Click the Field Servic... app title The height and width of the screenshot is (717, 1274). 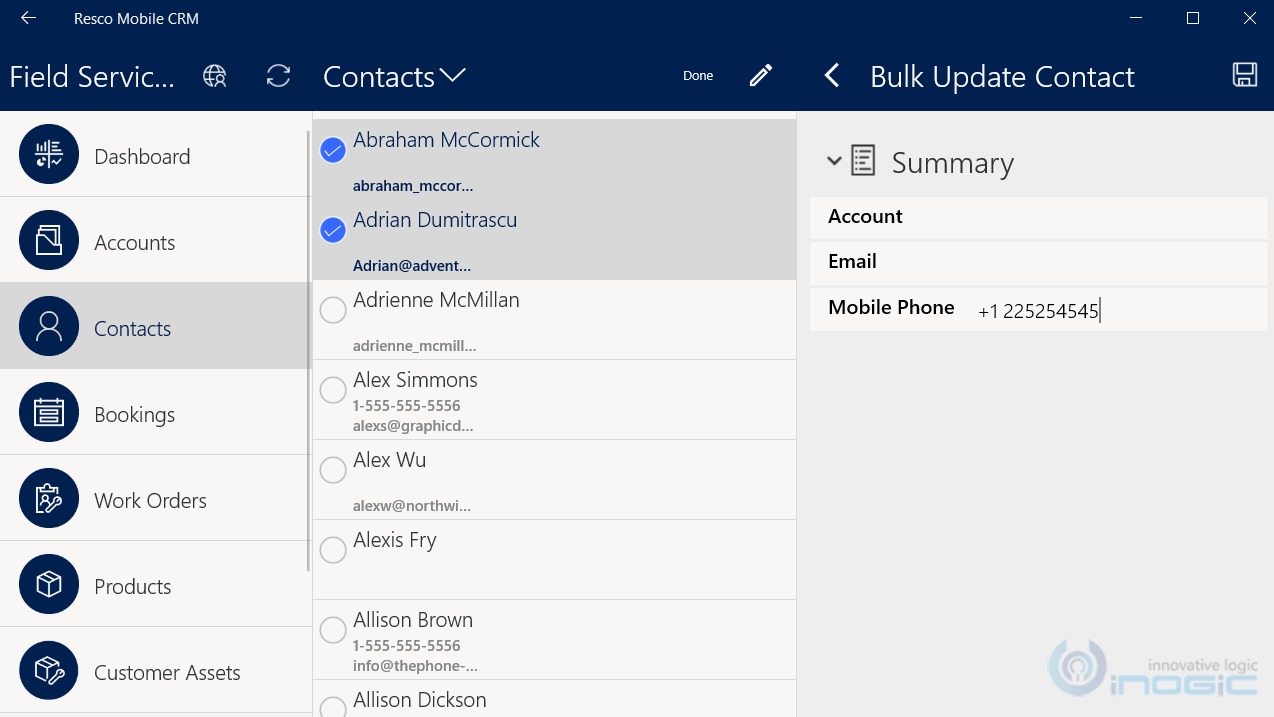[x=92, y=77]
